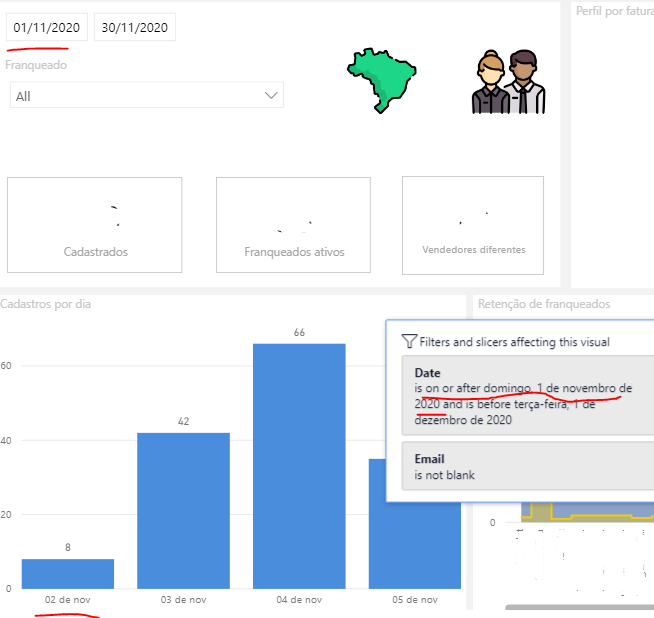Select the Cadastrados card
654x618 pixels.
pos(95,225)
